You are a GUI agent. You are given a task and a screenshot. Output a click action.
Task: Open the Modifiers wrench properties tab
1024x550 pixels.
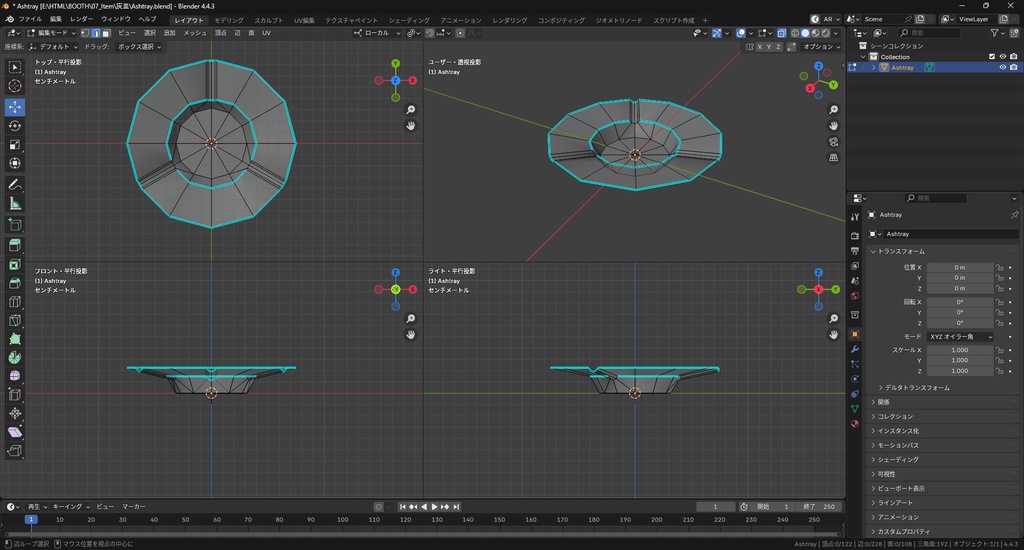(855, 349)
